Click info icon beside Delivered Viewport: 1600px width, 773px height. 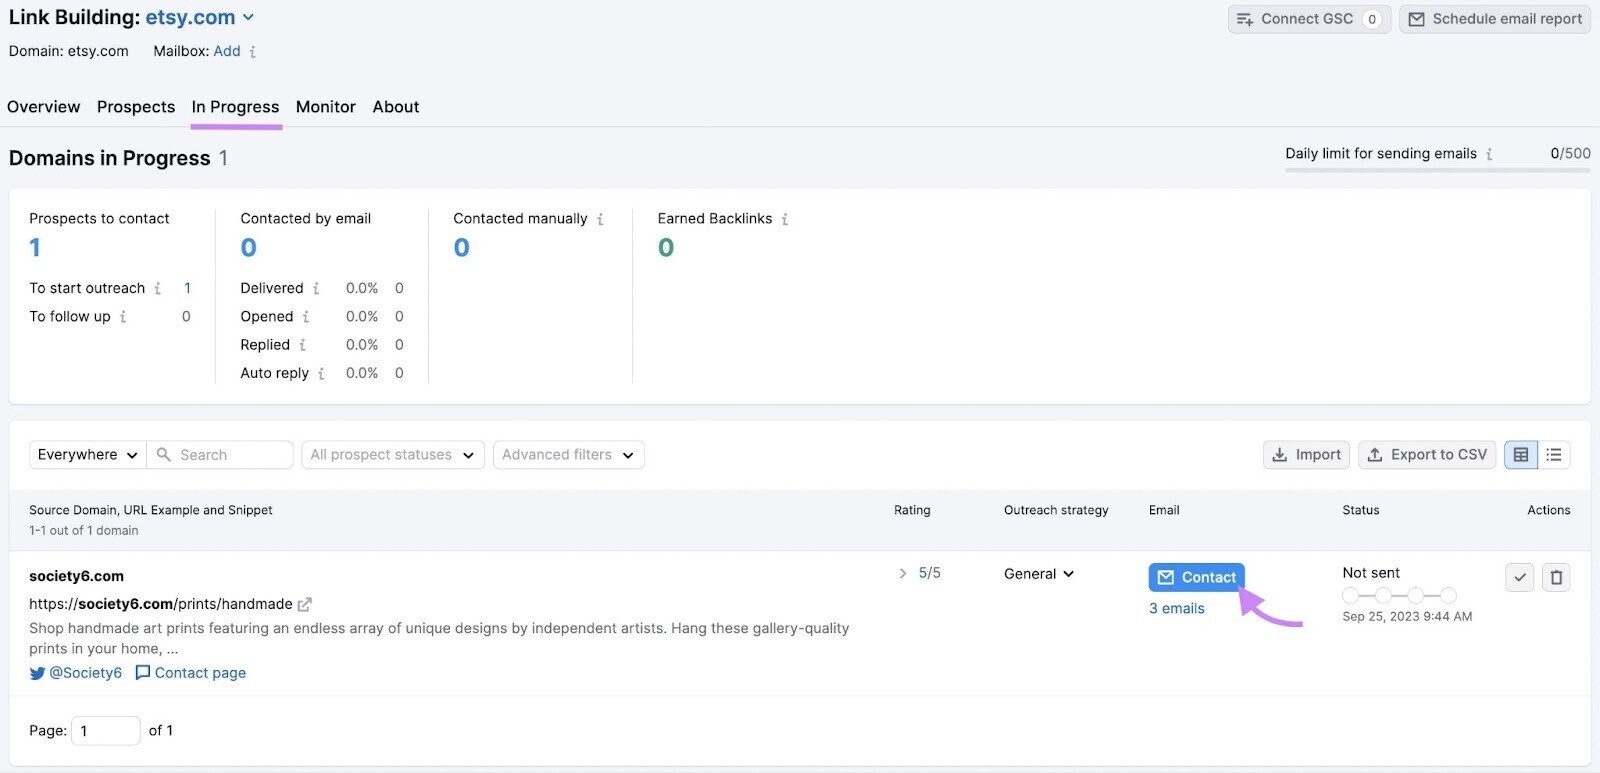pos(316,288)
